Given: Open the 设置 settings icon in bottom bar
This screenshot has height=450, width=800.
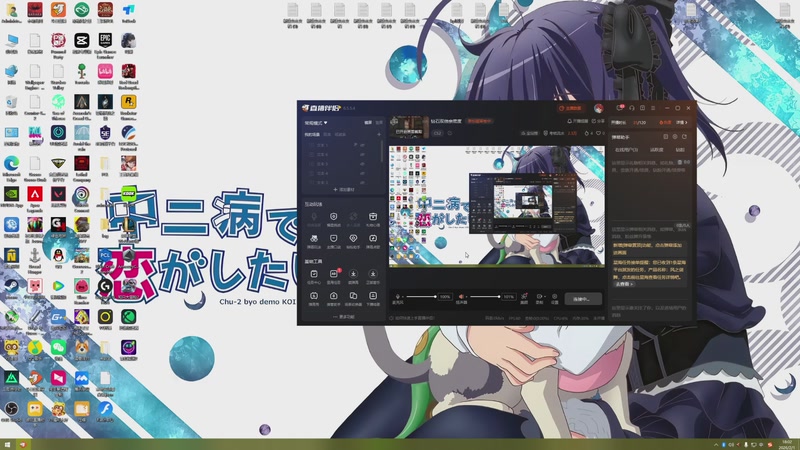Looking at the screenshot, I should click(x=555, y=298).
